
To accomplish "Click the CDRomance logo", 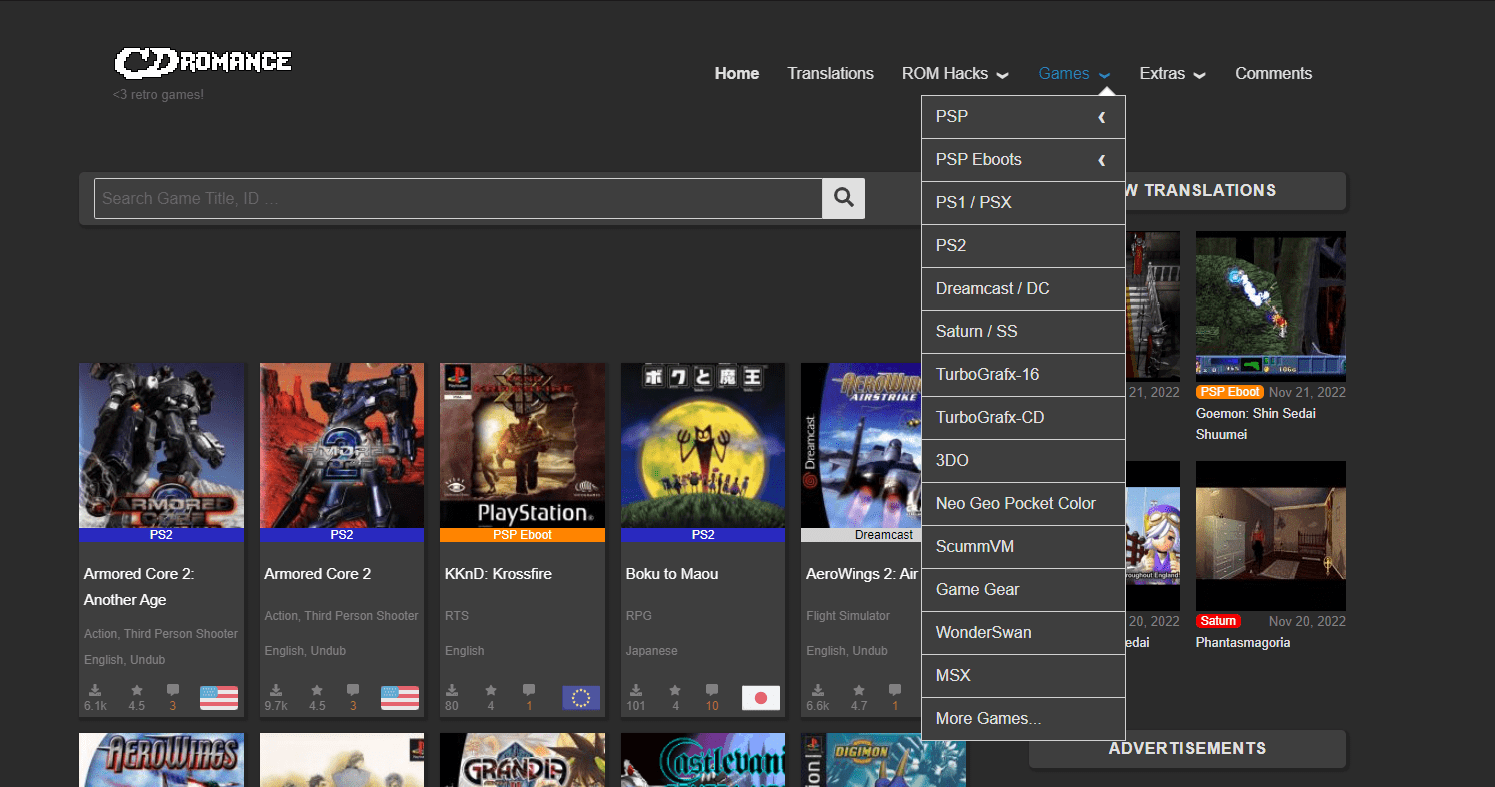I will click(x=203, y=62).
